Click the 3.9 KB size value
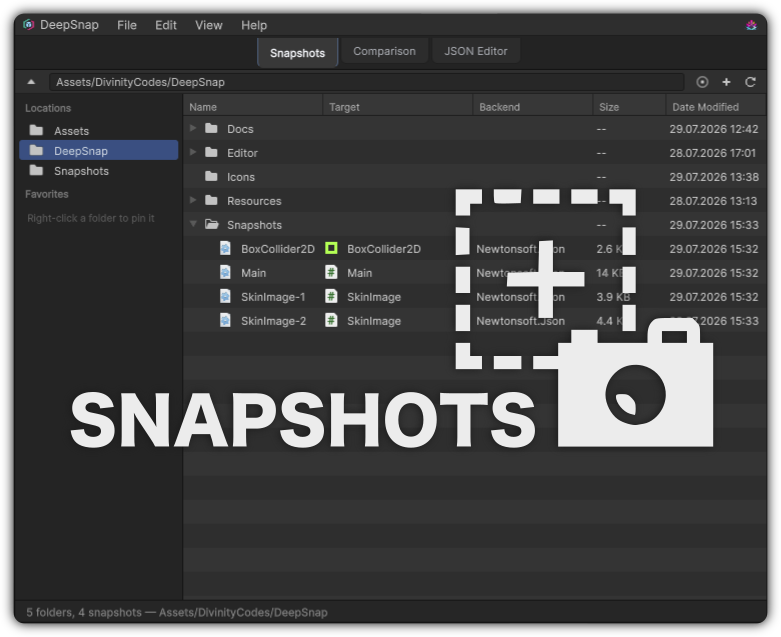781x637 pixels. click(613, 296)
